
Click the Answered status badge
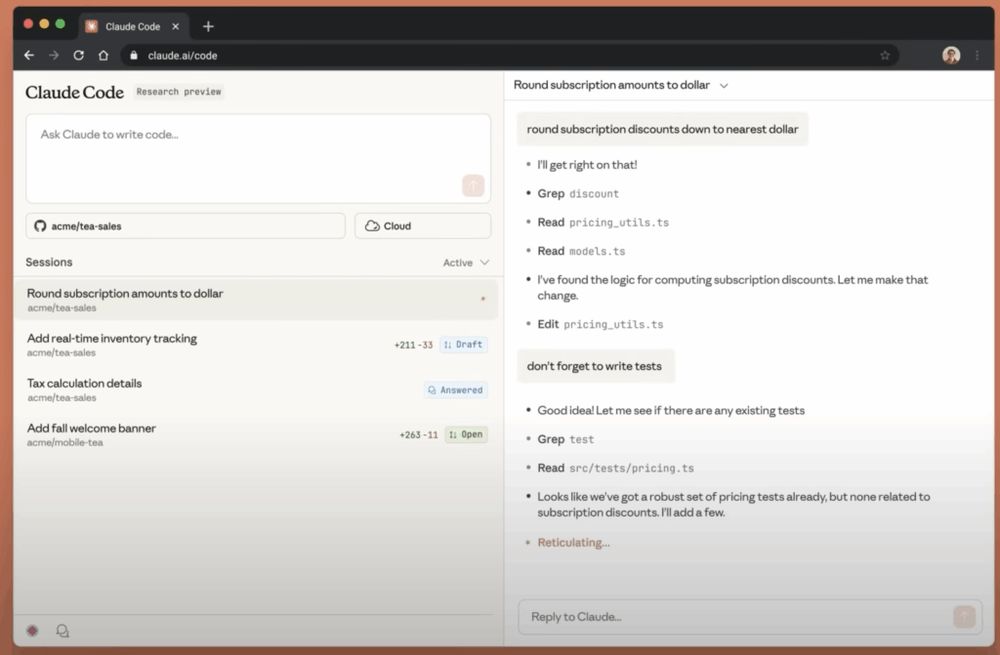tap(455, 390)
